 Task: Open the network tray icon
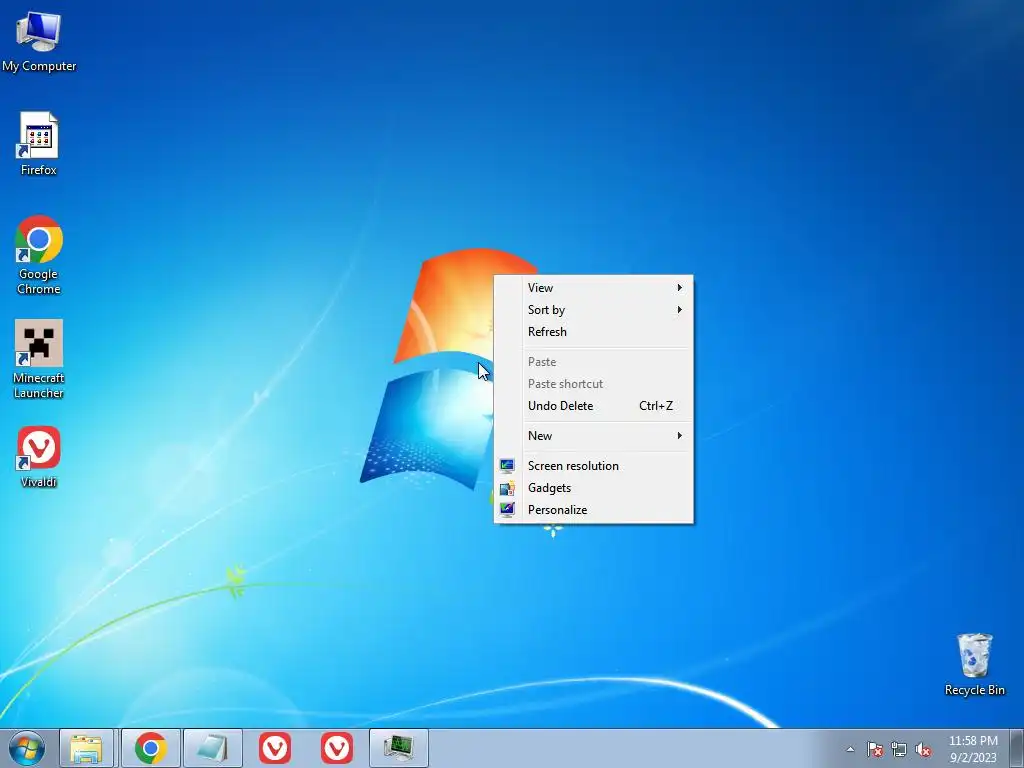(x=899, y=749)
